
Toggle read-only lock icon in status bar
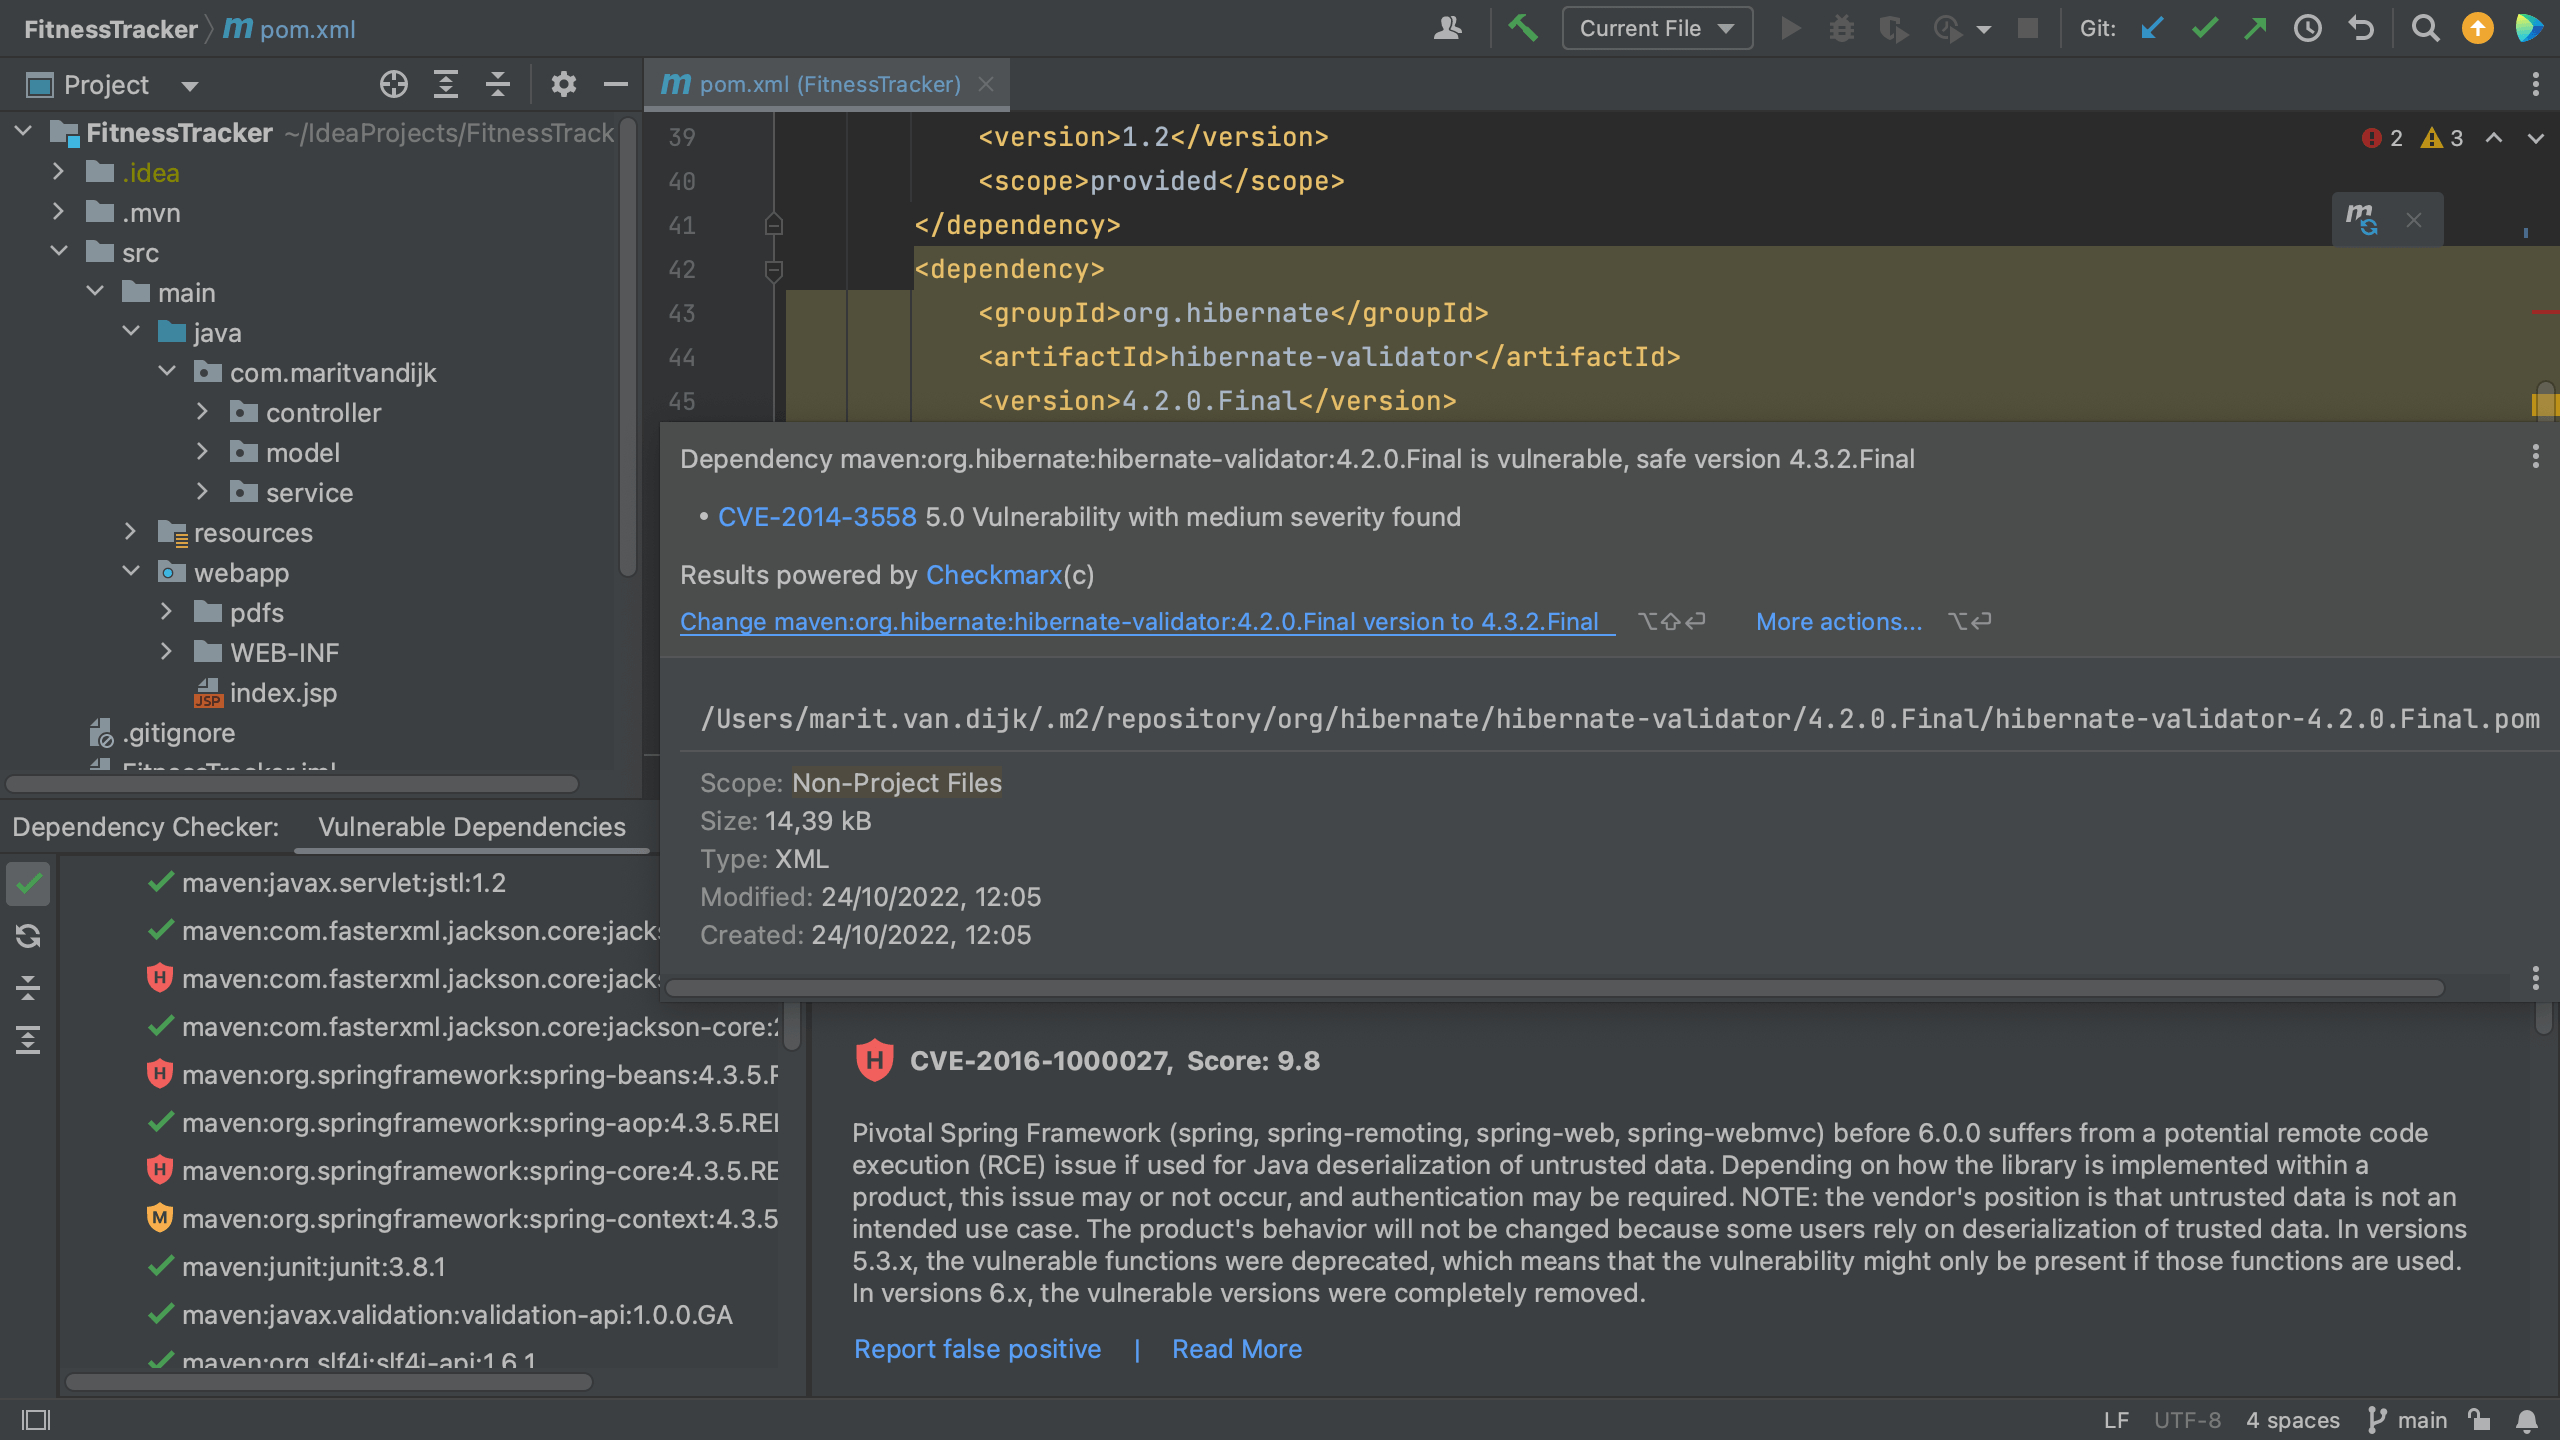coord(2479,1420)
